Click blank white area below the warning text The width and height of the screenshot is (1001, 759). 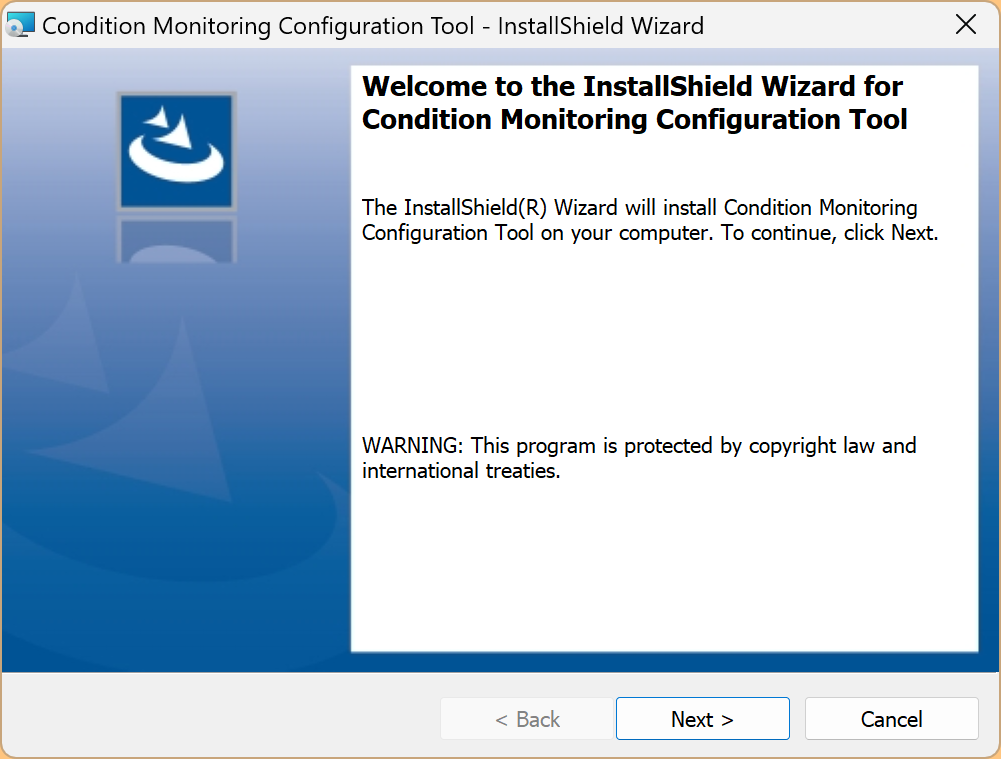660,570
